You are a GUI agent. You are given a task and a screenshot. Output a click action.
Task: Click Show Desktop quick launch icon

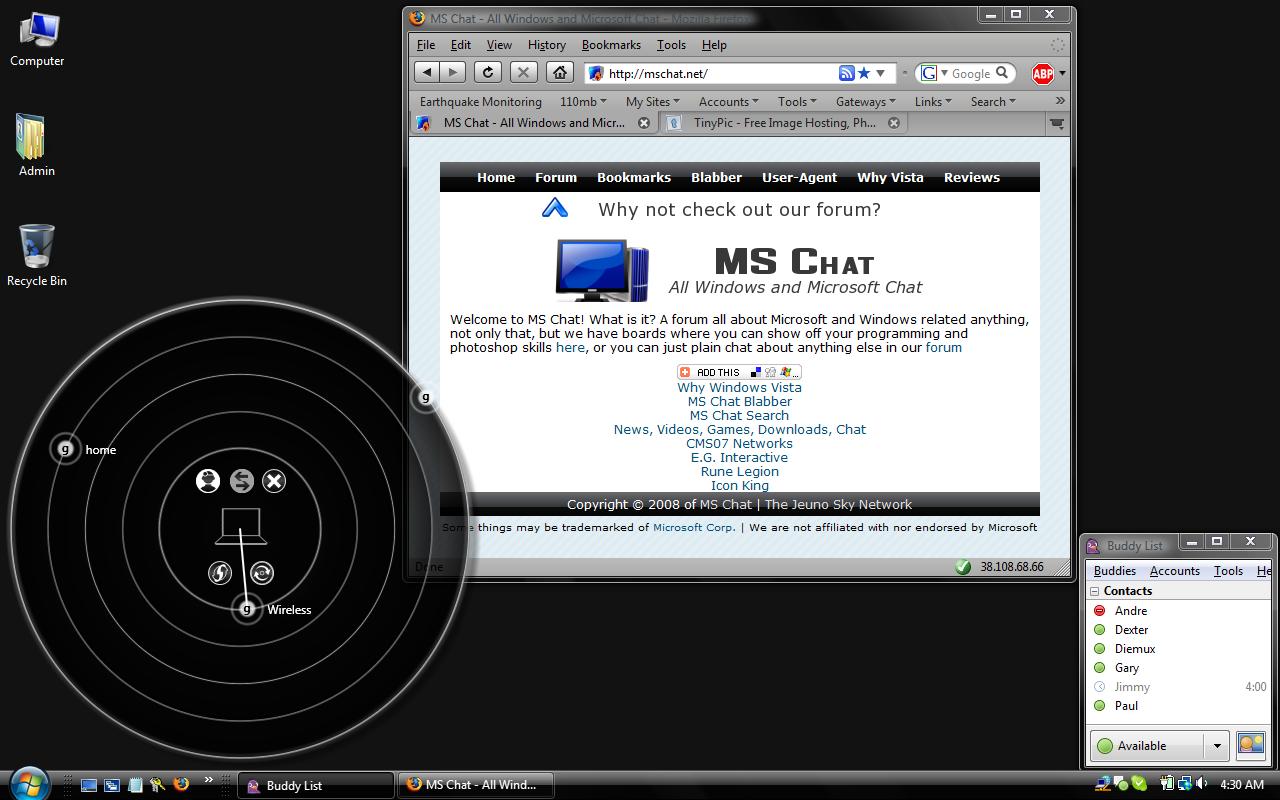[89, 785]
